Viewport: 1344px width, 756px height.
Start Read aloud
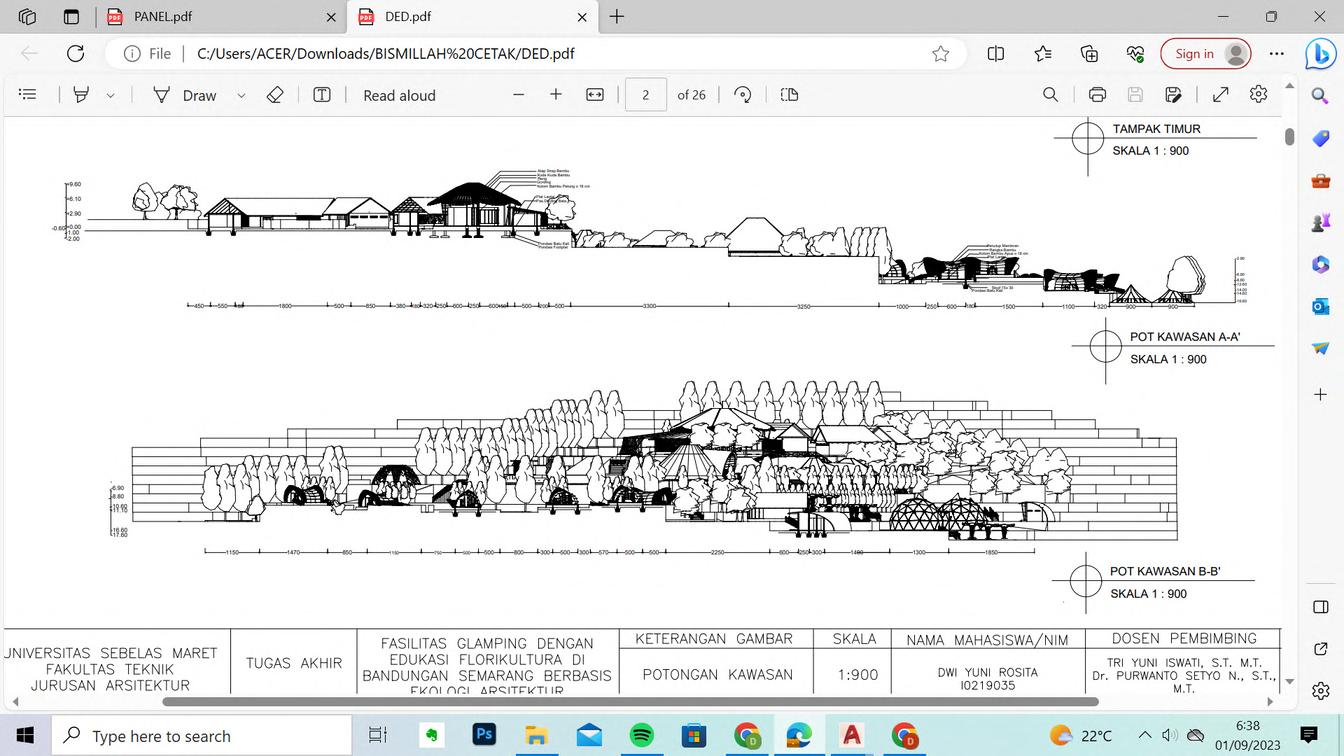399,95
